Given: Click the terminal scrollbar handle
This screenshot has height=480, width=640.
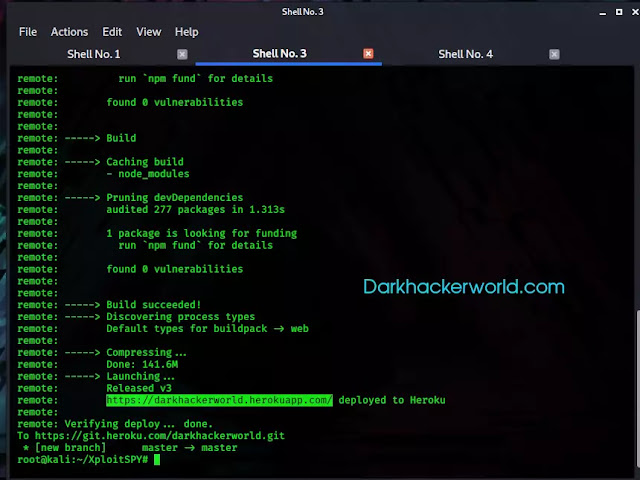Looking at the screenshot, I should (x=637, y=388).
